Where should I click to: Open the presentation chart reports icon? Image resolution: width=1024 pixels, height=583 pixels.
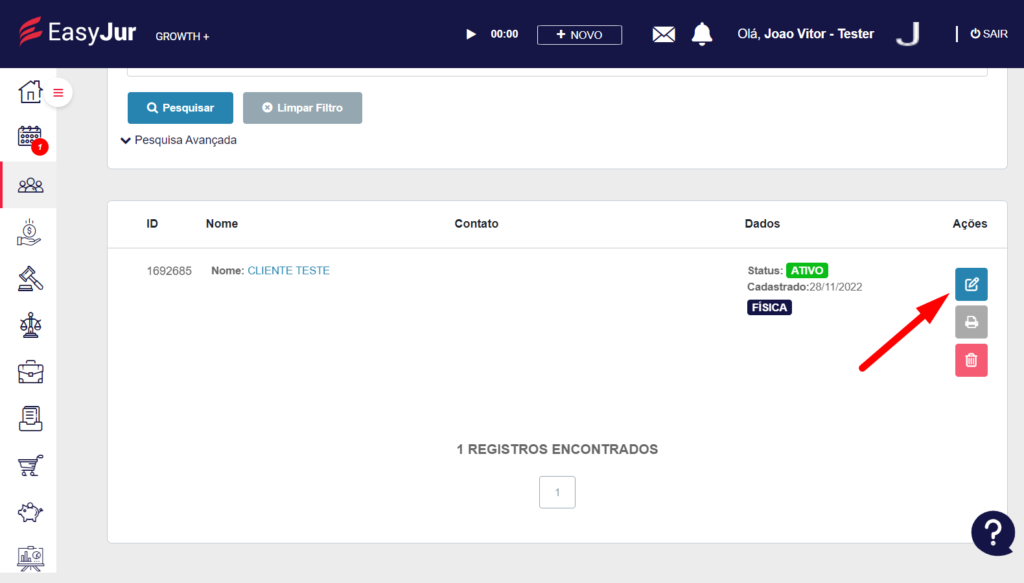coord(30,559)
